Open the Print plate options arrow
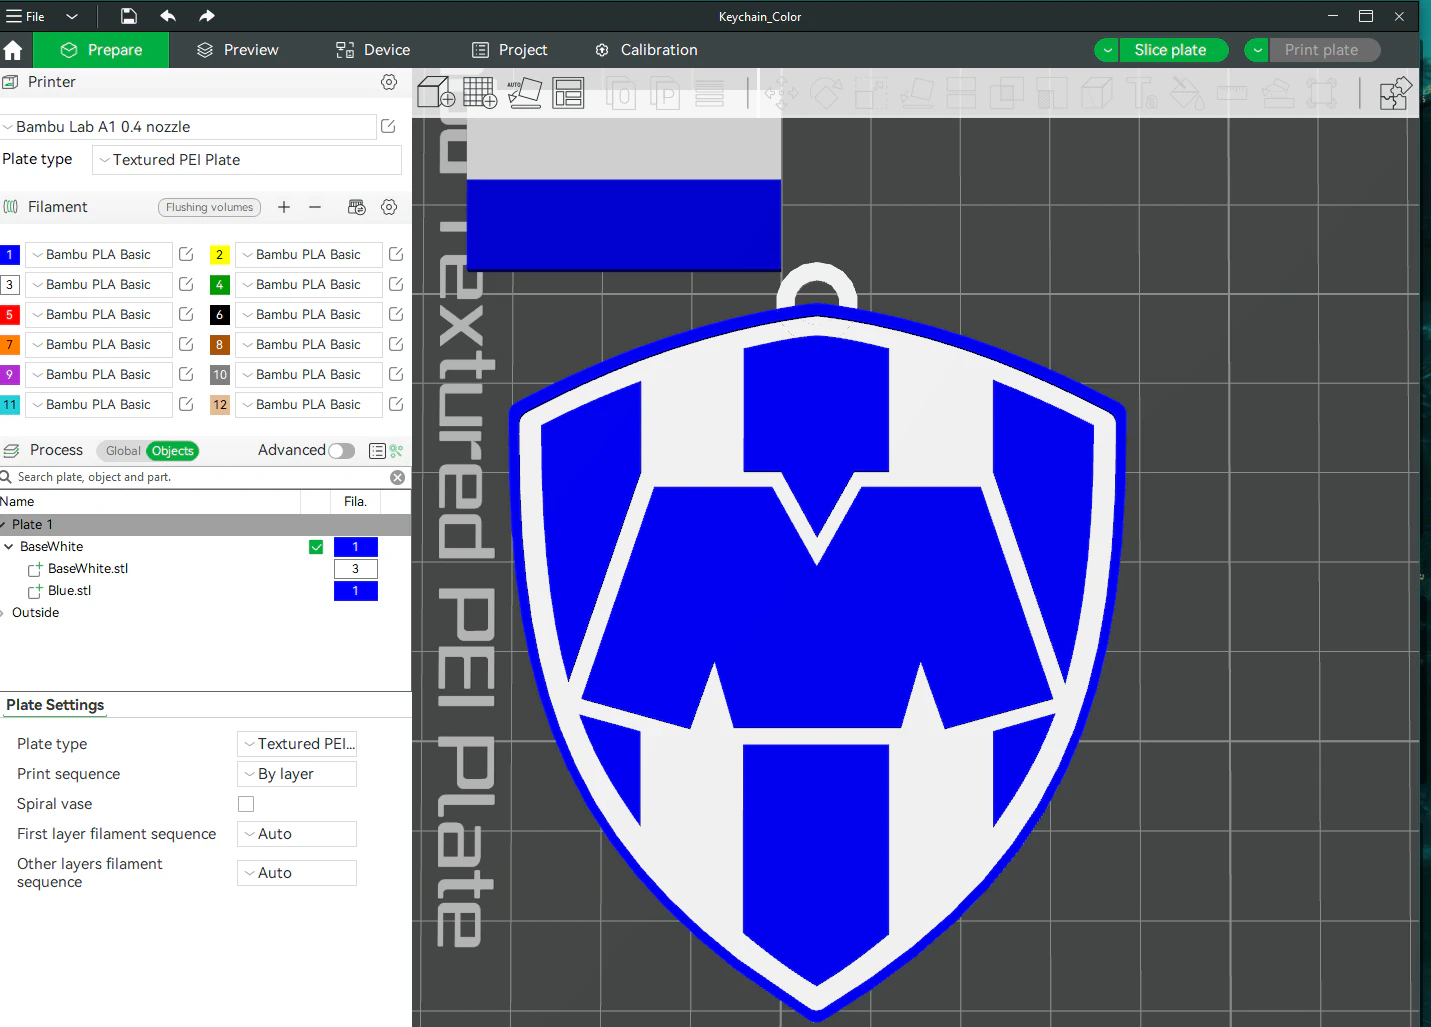 [1257, 50]
